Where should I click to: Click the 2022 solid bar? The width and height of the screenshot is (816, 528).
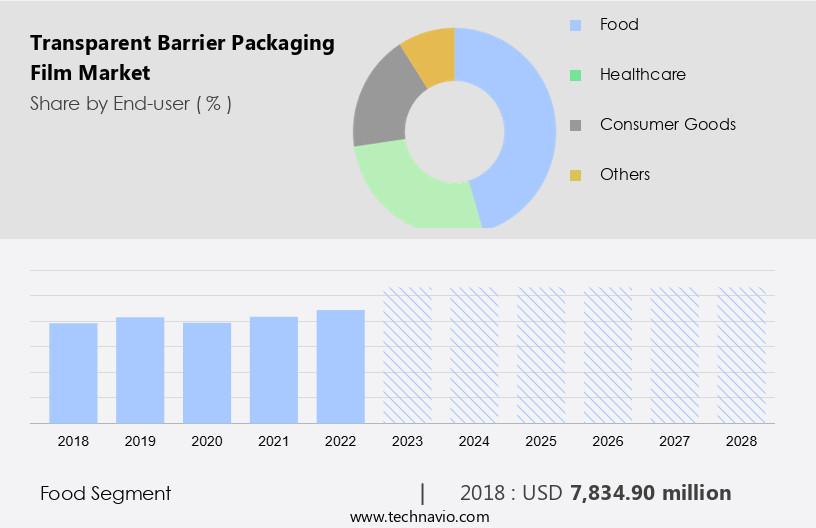tap(341, 366)
